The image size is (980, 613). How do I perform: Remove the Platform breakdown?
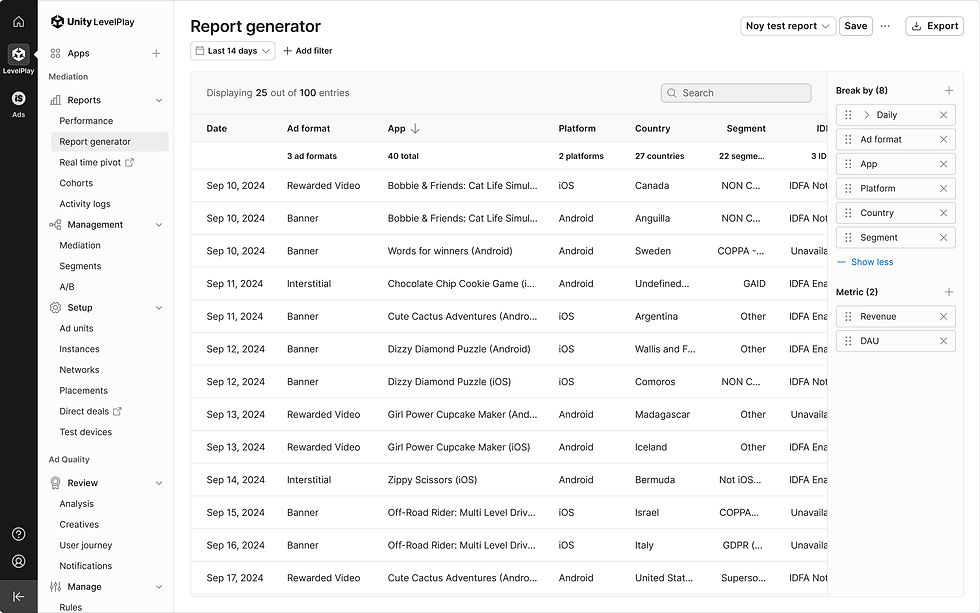tap(944, 188)
